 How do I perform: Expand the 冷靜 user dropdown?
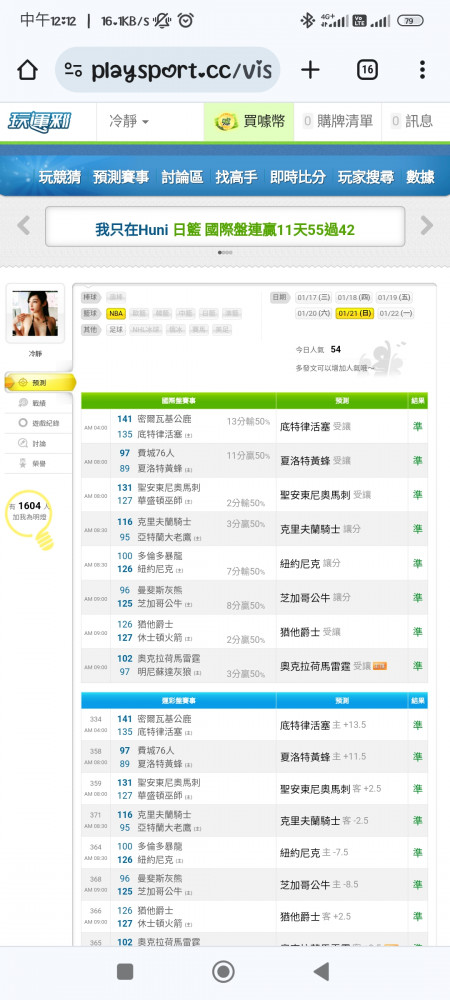pyautogui.click(x=129, y=121)
